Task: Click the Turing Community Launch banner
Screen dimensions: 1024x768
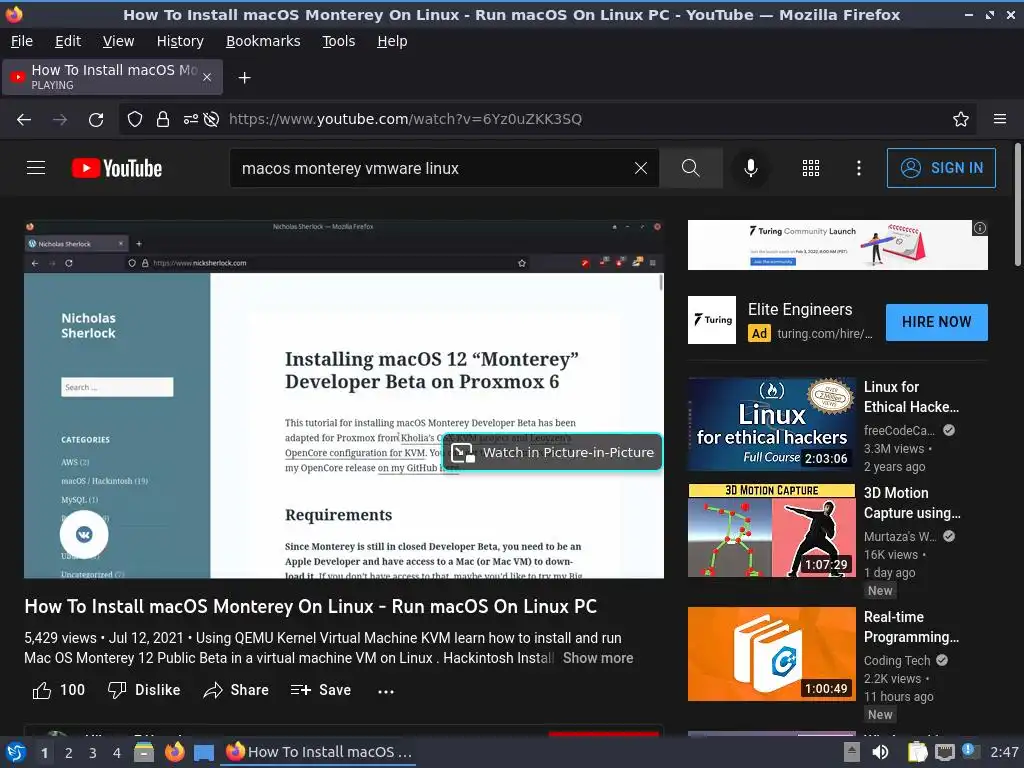Action: pyautogui.click(x=838, y=245)
